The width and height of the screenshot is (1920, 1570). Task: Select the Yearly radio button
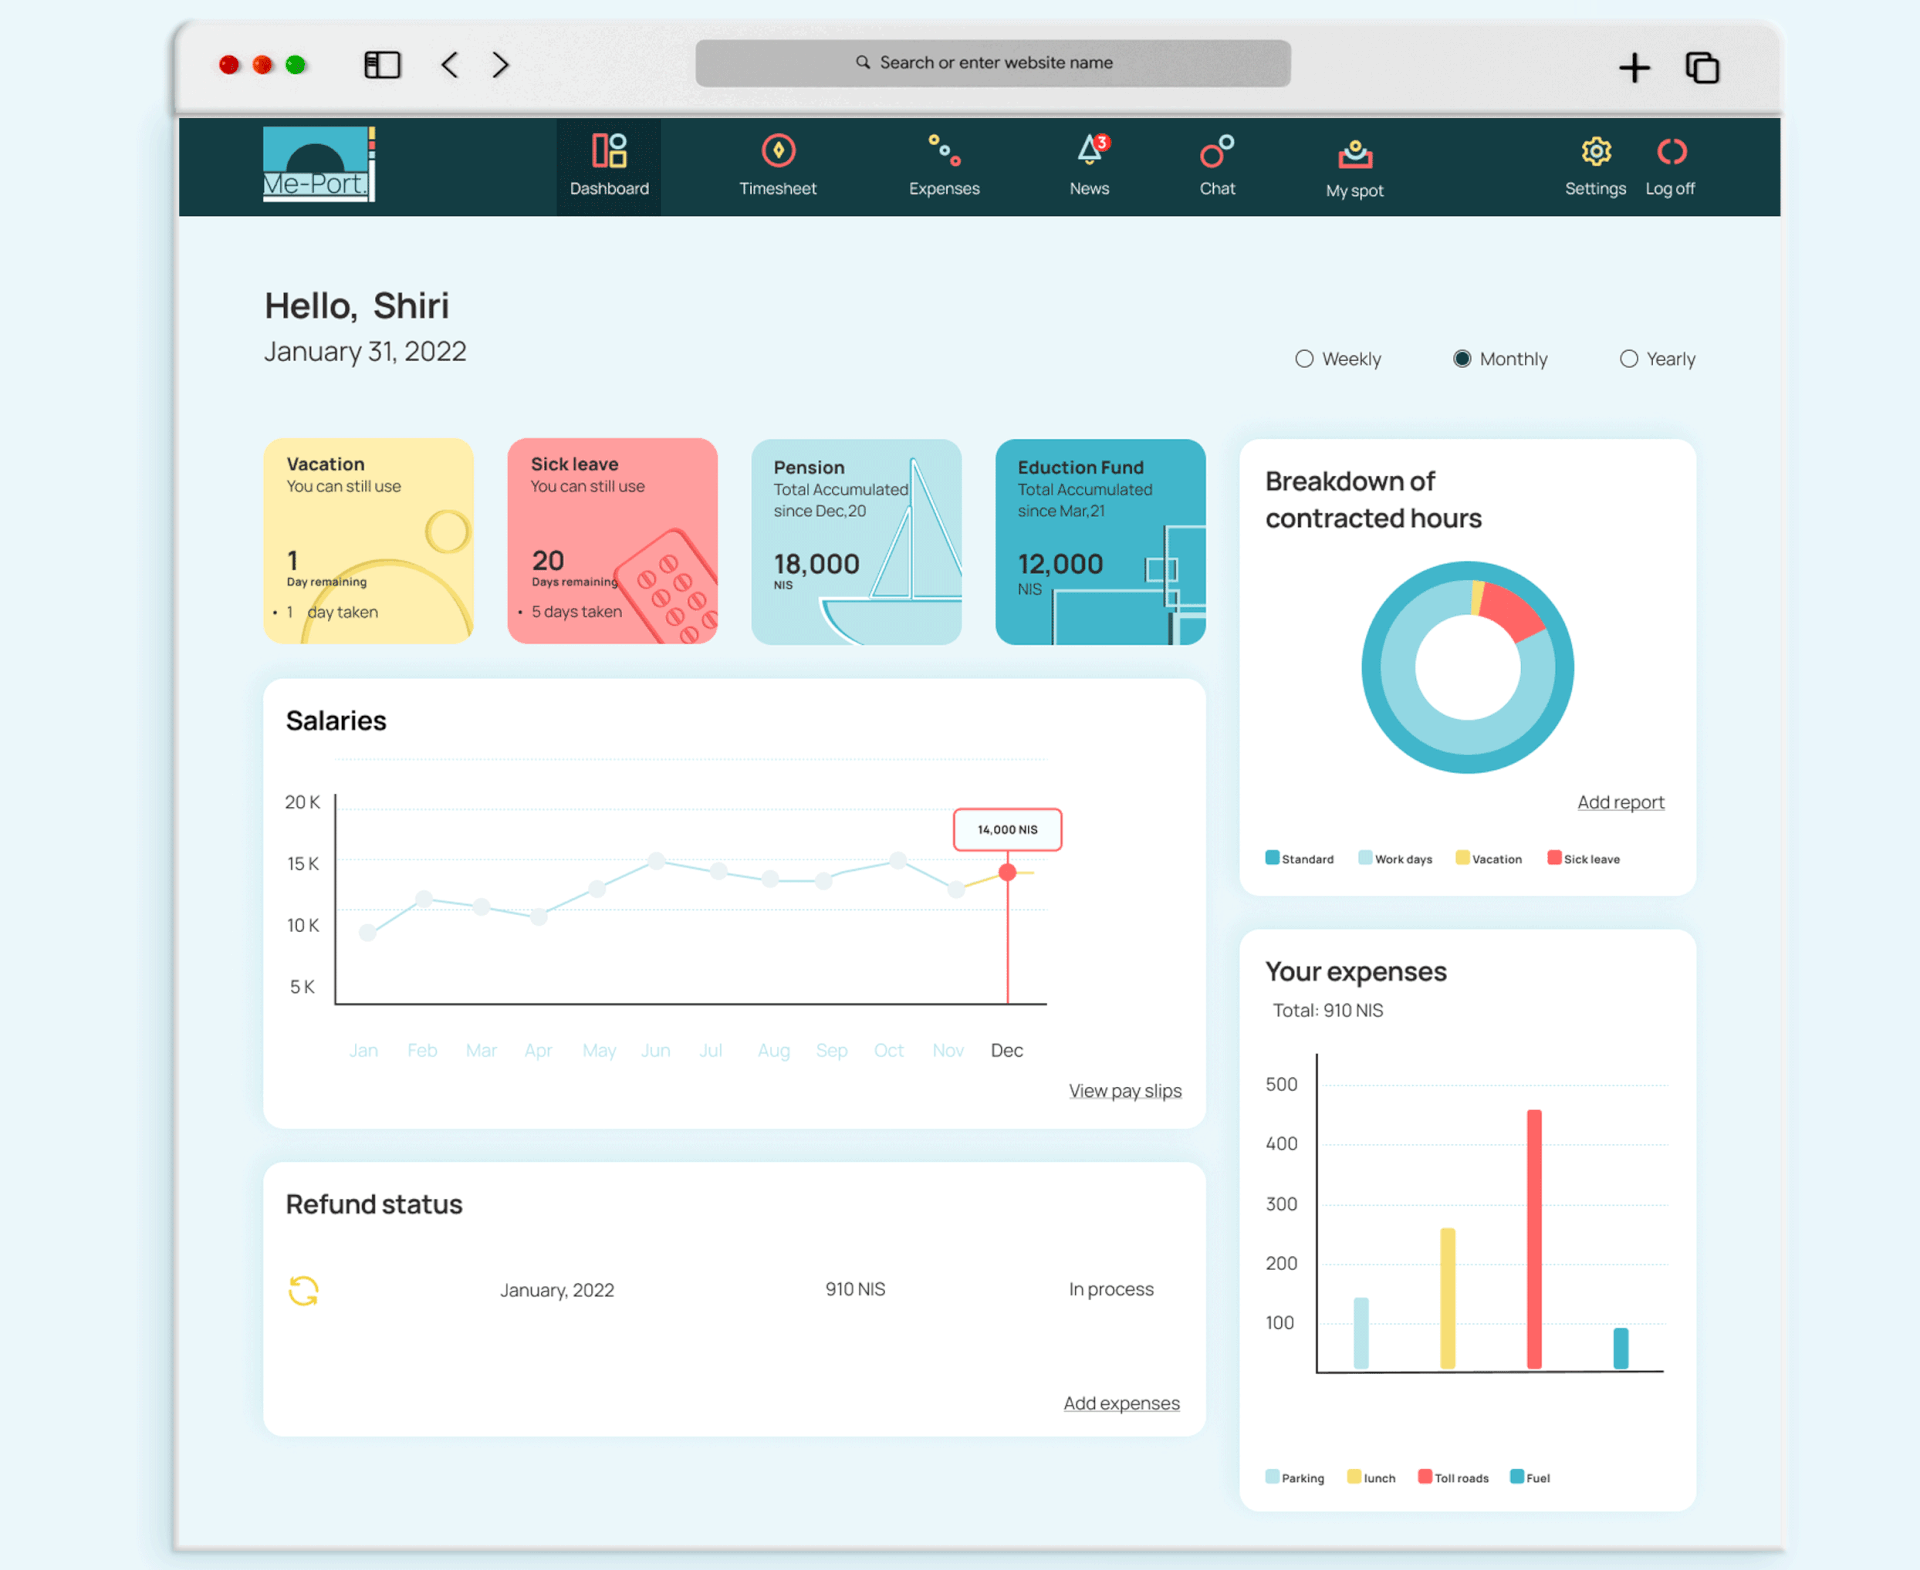point(1629,359)
